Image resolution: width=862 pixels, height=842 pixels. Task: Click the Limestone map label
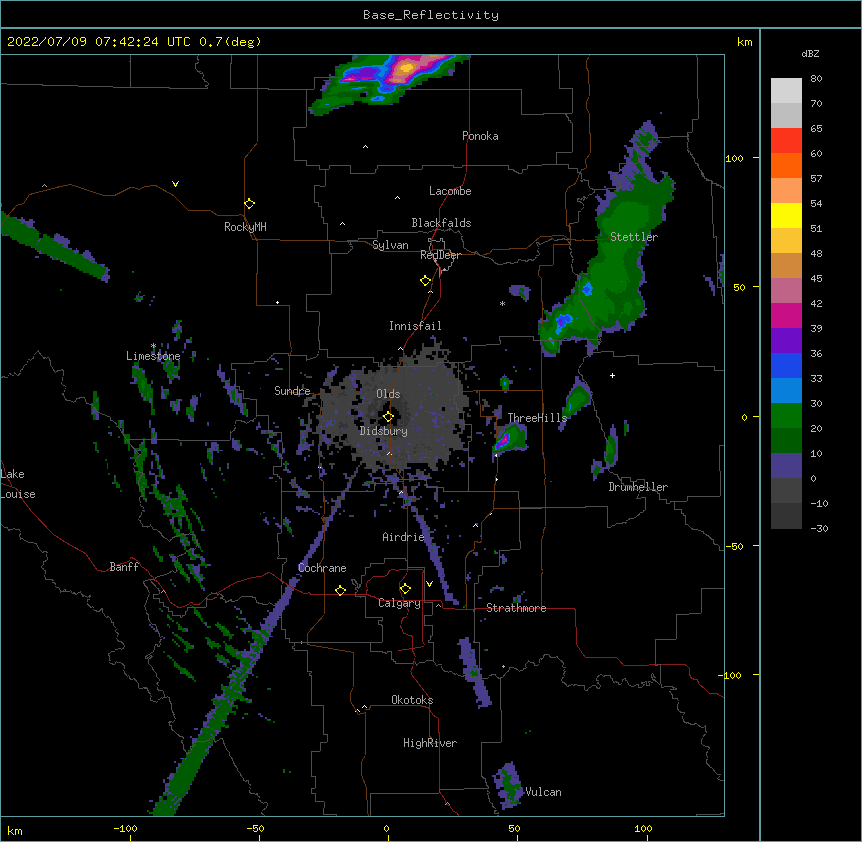153,356
